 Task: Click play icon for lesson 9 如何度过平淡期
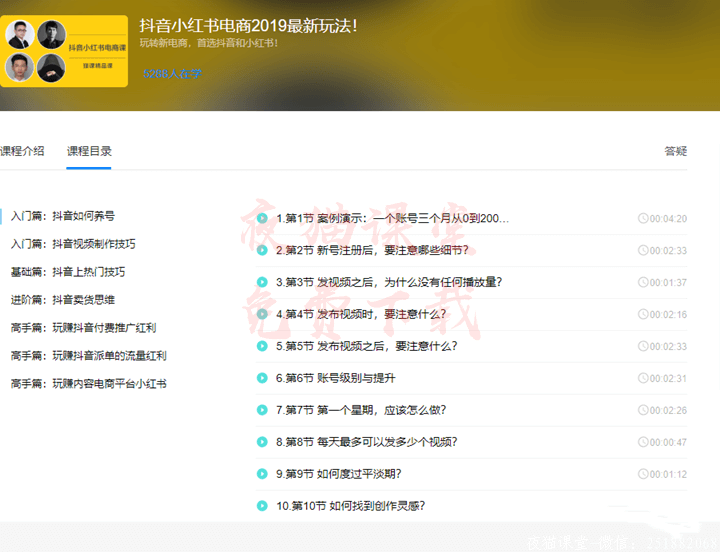[x=262, y=473]
